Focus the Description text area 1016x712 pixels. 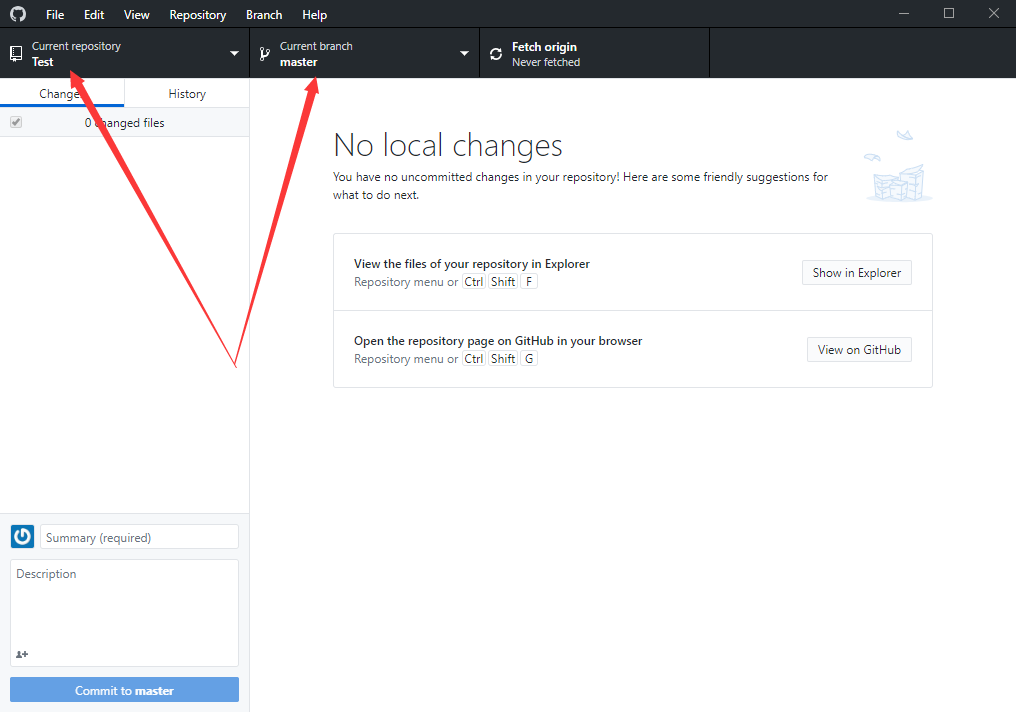pyautogui.click(x=124, y=613)
